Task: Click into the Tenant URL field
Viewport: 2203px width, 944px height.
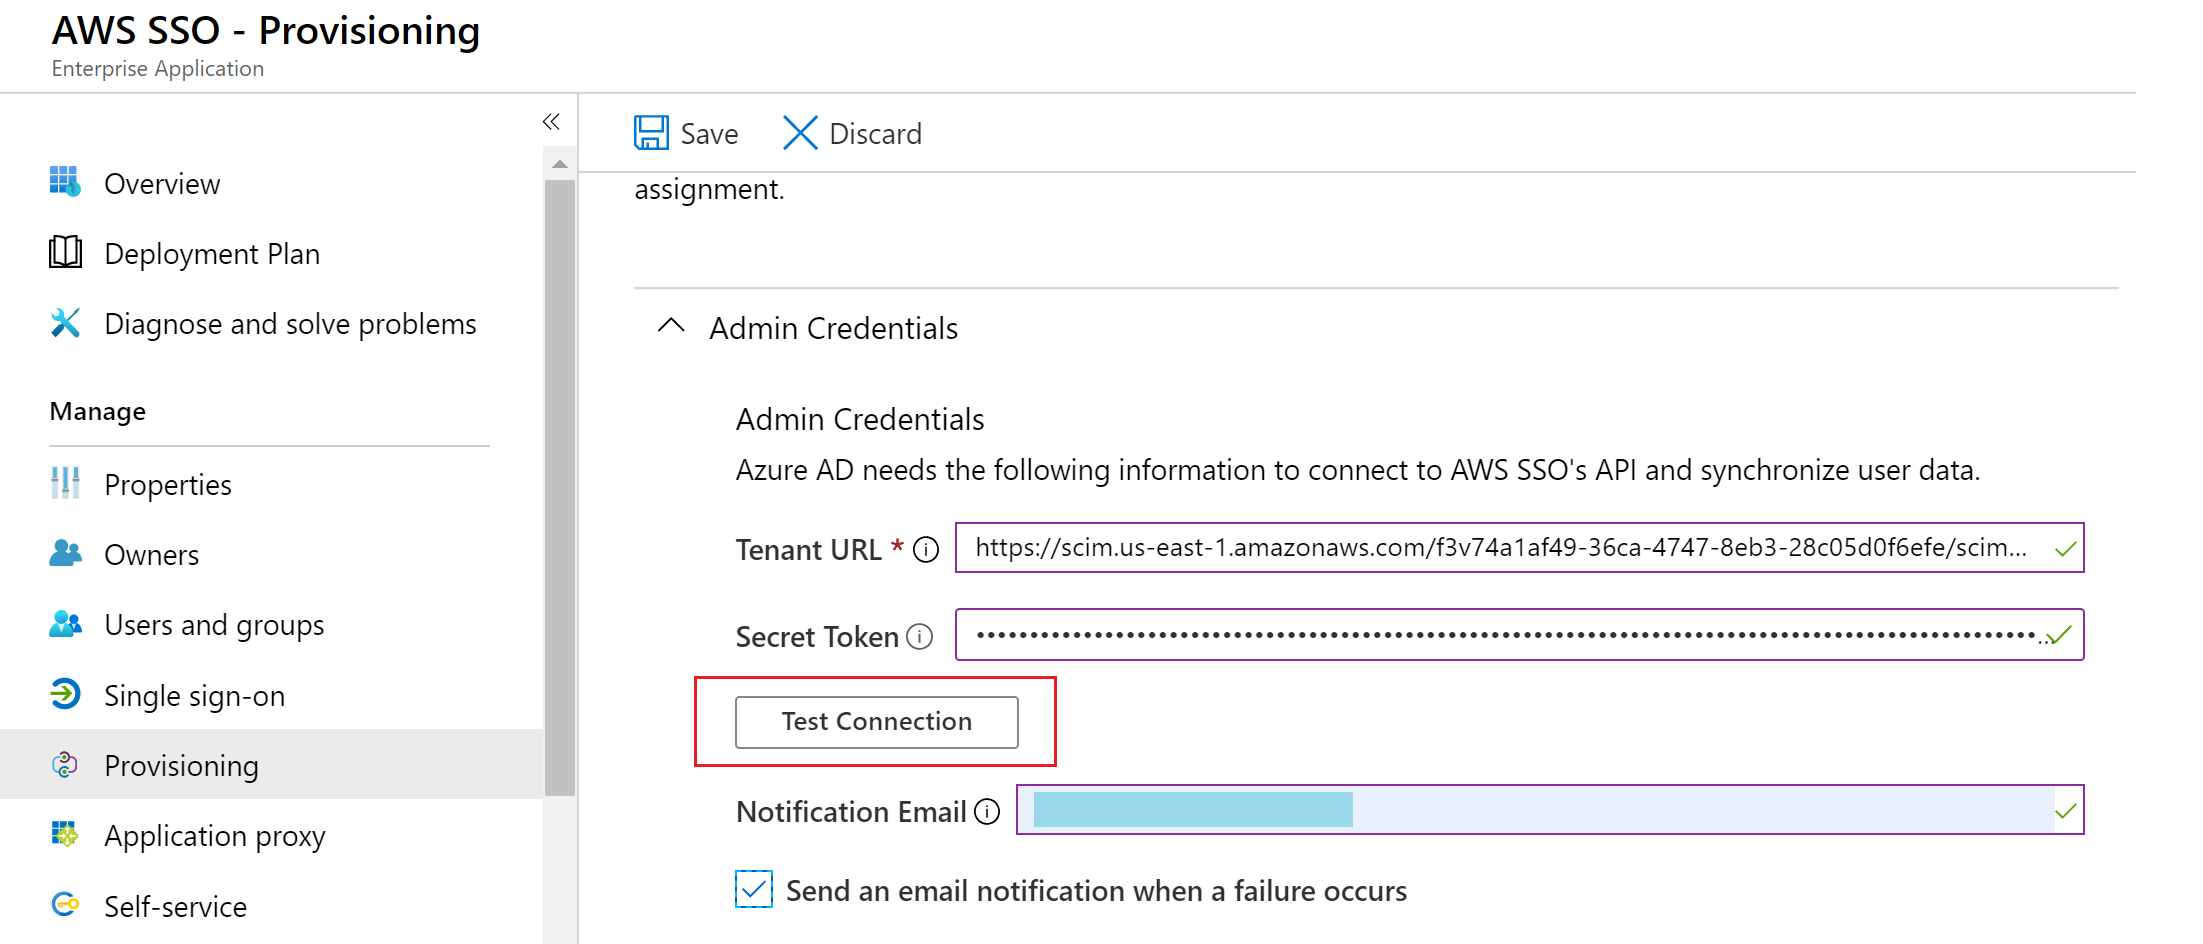Action: pyautogui.click(x=1500, y=548)
